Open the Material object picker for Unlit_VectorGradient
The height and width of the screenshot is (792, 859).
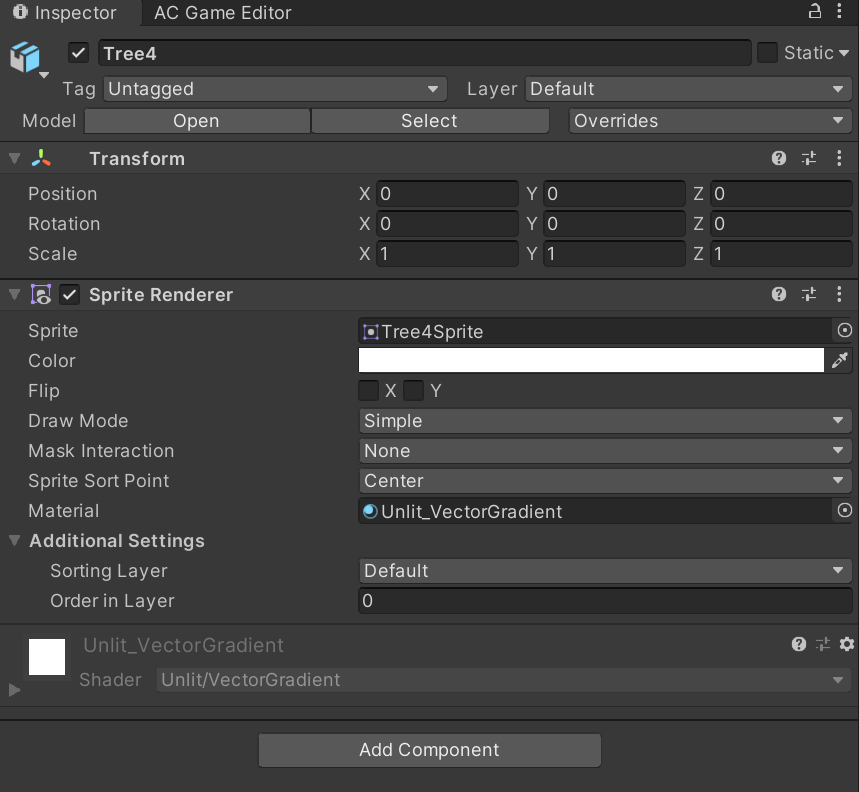click(x=845, y=510)
